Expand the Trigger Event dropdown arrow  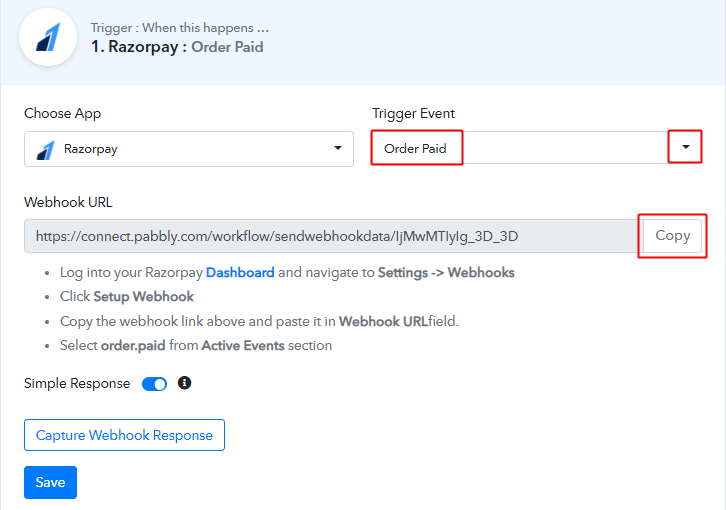[x=686, y=147]
